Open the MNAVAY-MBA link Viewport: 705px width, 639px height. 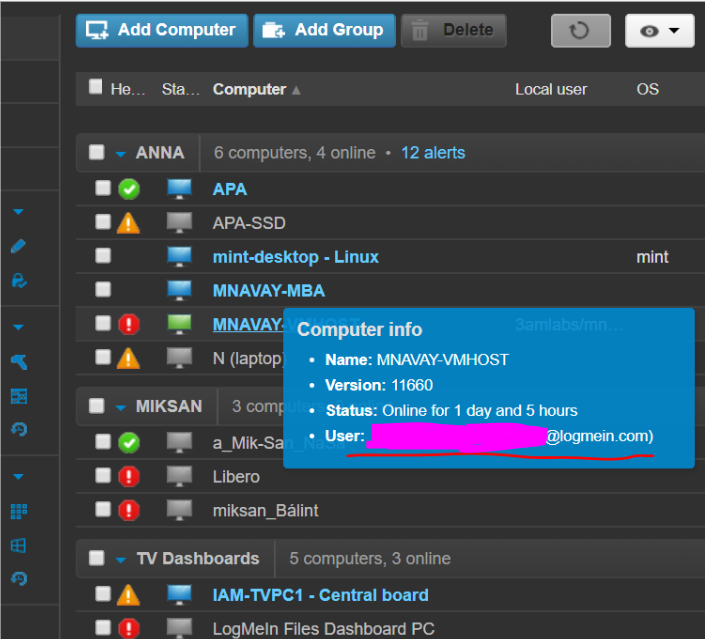268,291
